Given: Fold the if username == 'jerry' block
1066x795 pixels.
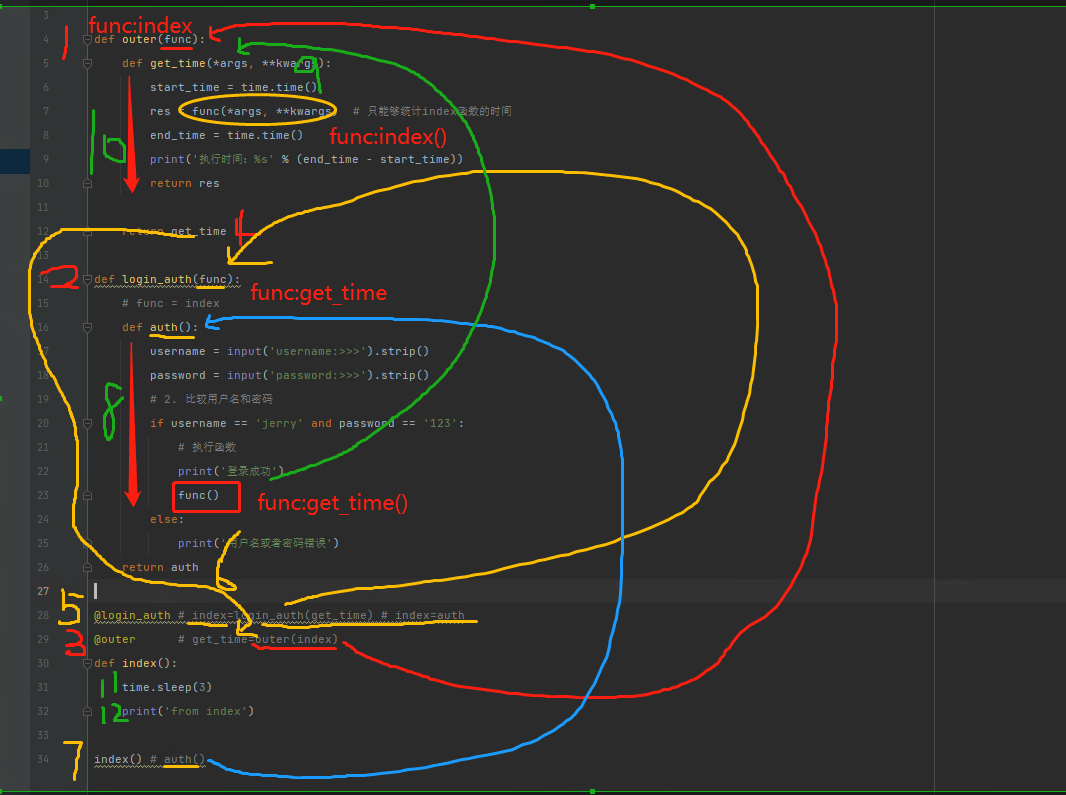Looking at the screenshot, I should [x=87, y=424].
